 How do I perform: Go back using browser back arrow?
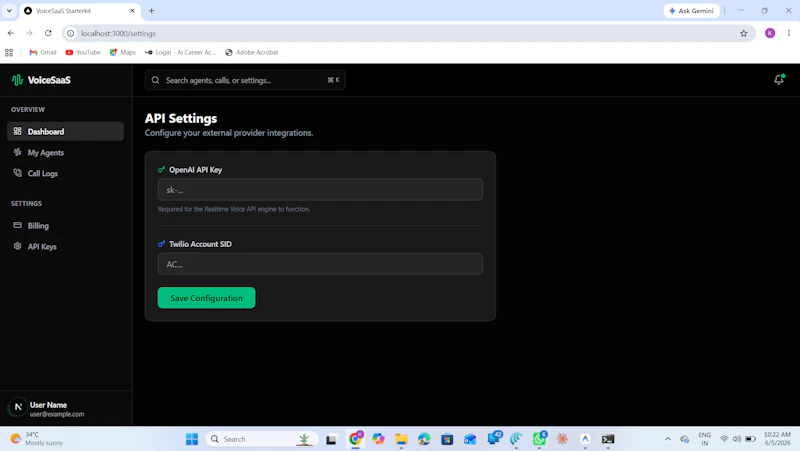coord(11,33)
